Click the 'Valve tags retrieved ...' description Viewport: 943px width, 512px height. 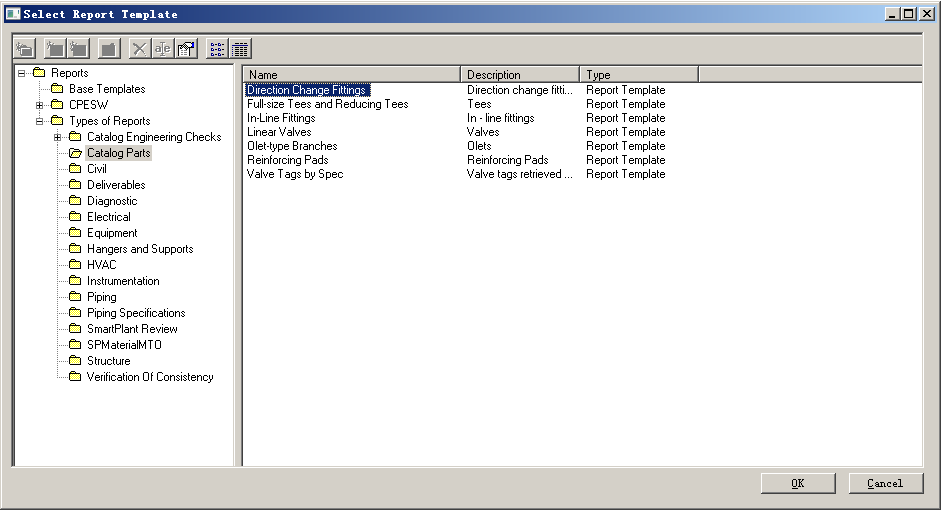tap(520, 174)
